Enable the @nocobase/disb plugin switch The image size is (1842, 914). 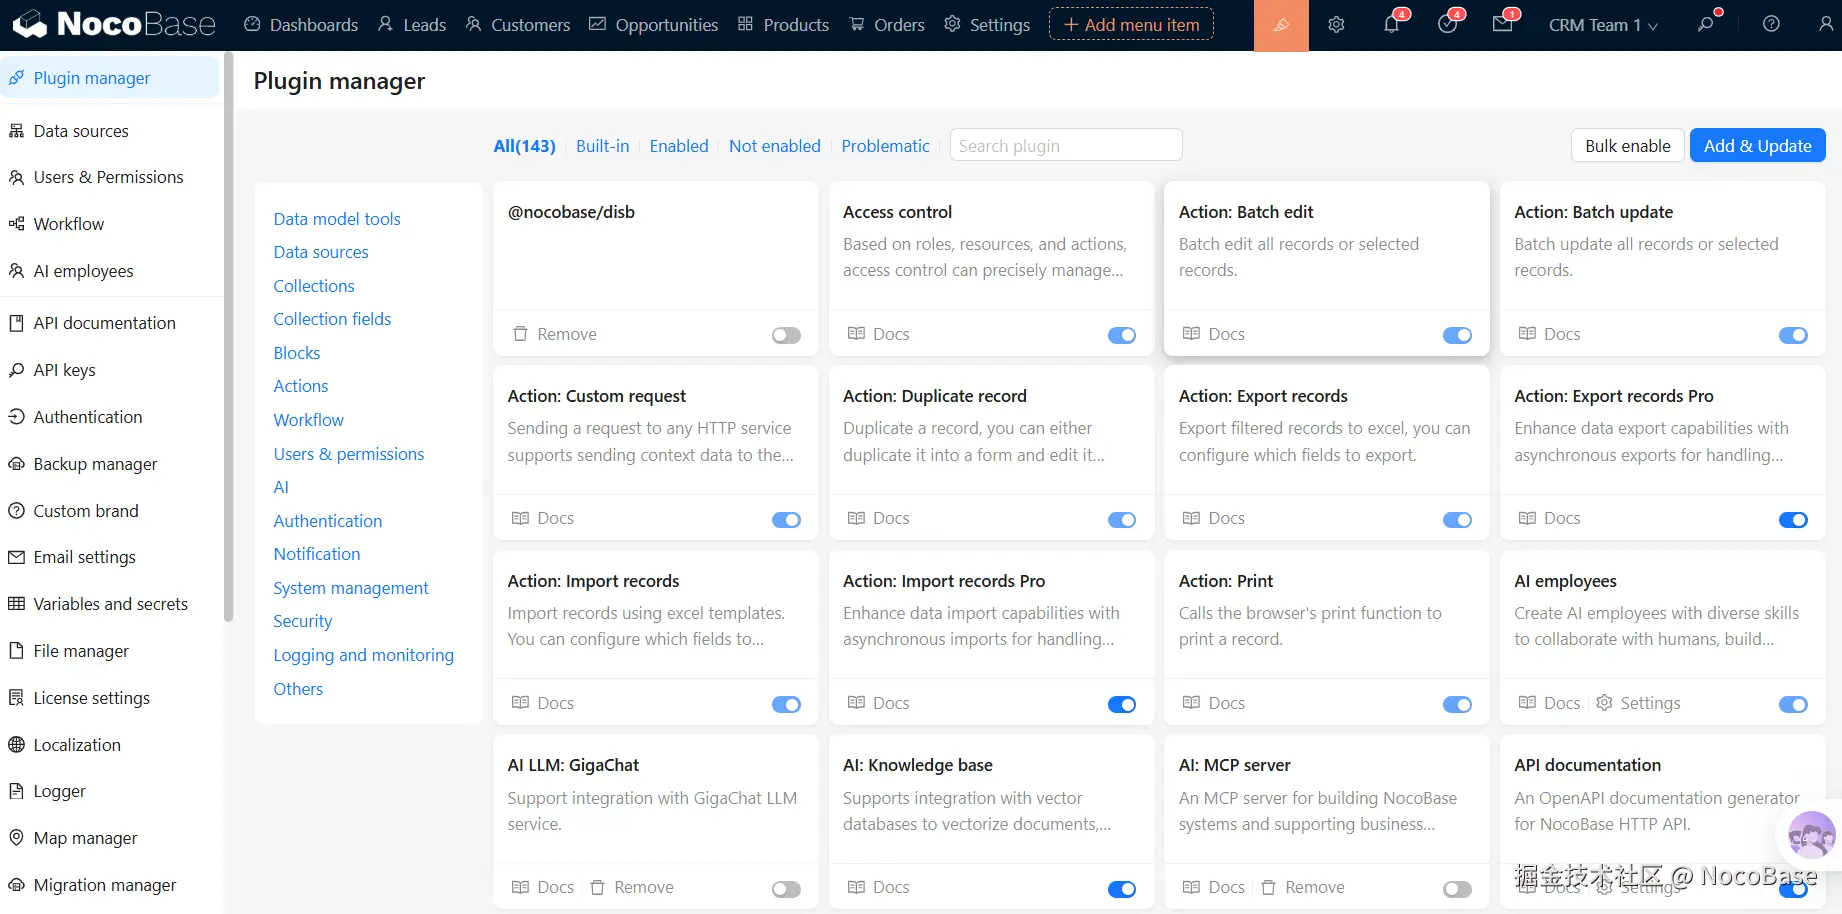pos(786,335)
